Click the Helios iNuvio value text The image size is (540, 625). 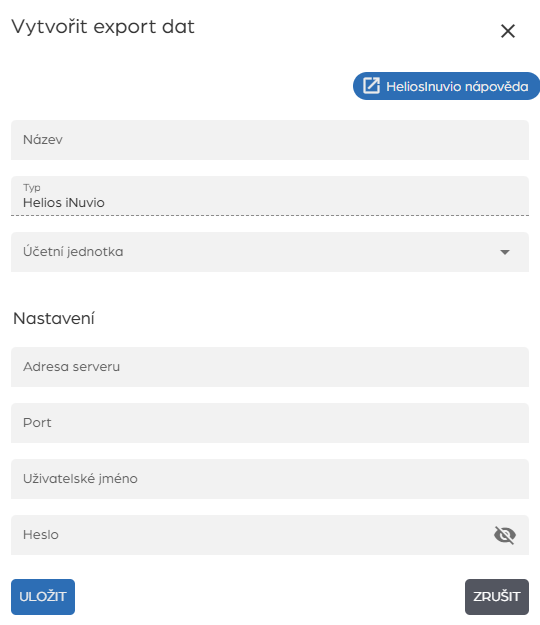coord(64,203)
